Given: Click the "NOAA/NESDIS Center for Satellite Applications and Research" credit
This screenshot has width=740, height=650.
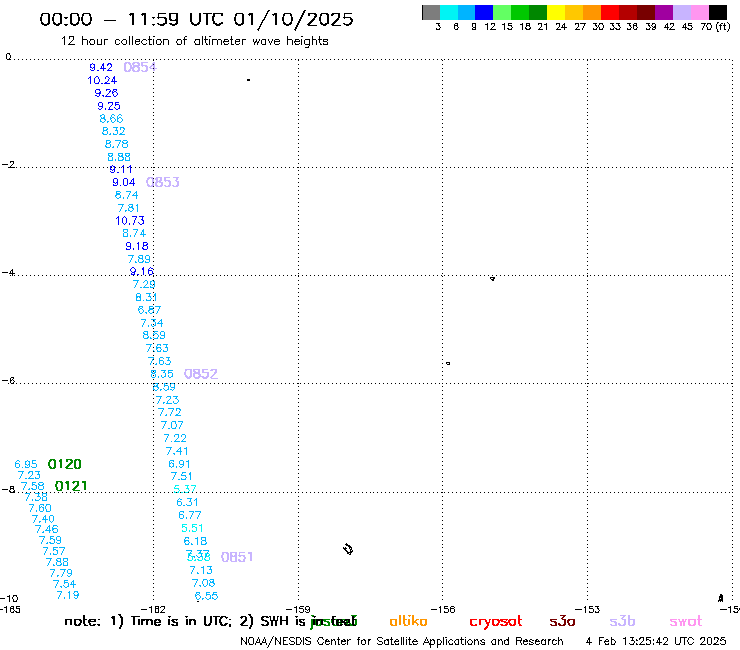Looking at the screenshot, I should (x=402, y=641).
